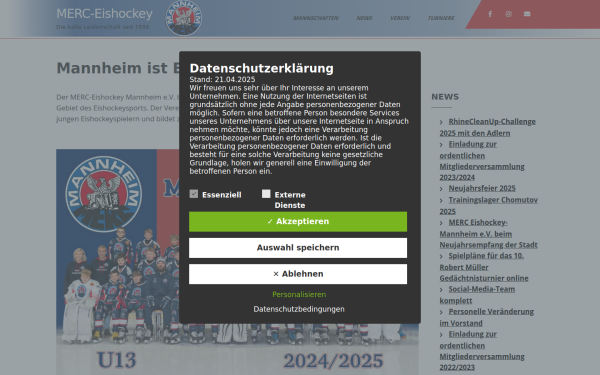Enable the Externe Dienste checkbox

(266, 194)
